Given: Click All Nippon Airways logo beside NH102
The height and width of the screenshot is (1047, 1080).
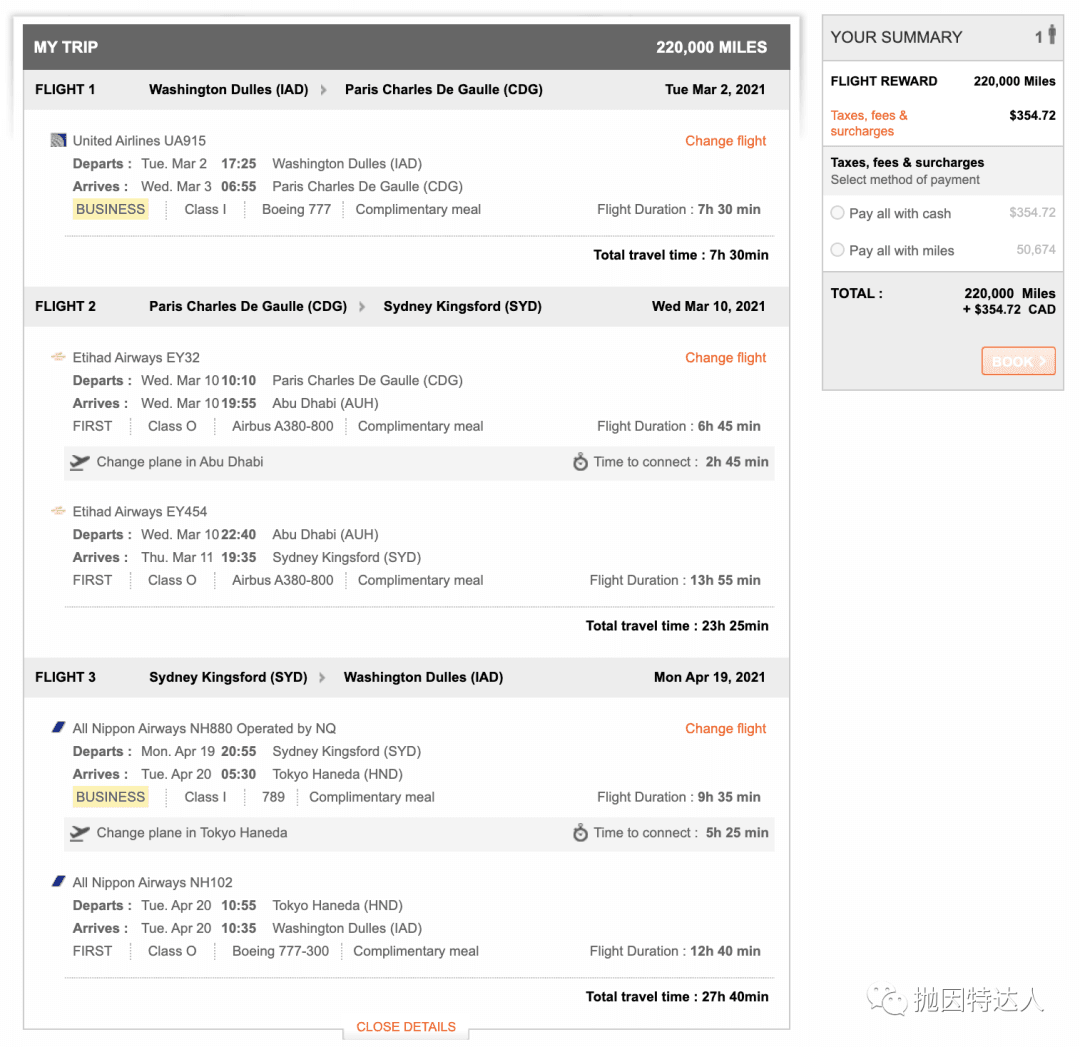Looking at the screenshot, I should [x=58, y=882].
